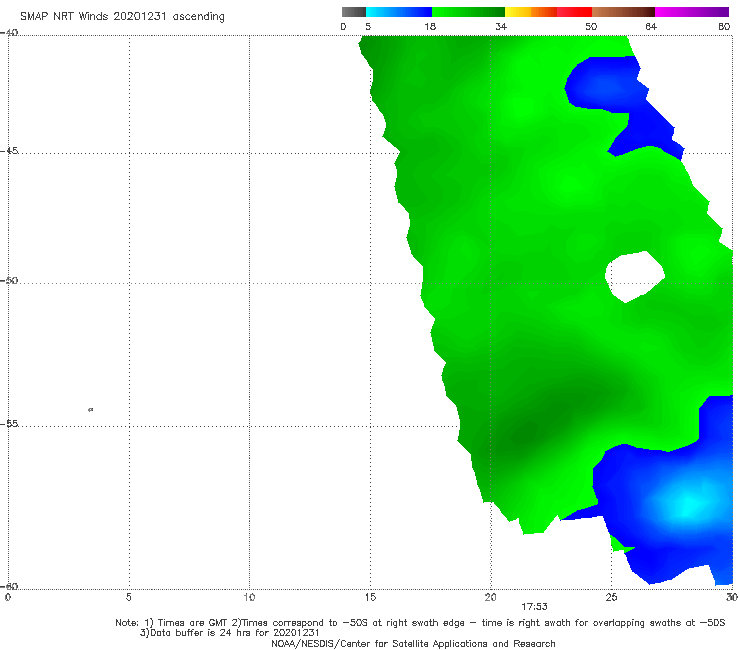
Task: Click the 'SMAP NRT Winds 20201231 ascending' title
Action: click(x=122, y=16)
